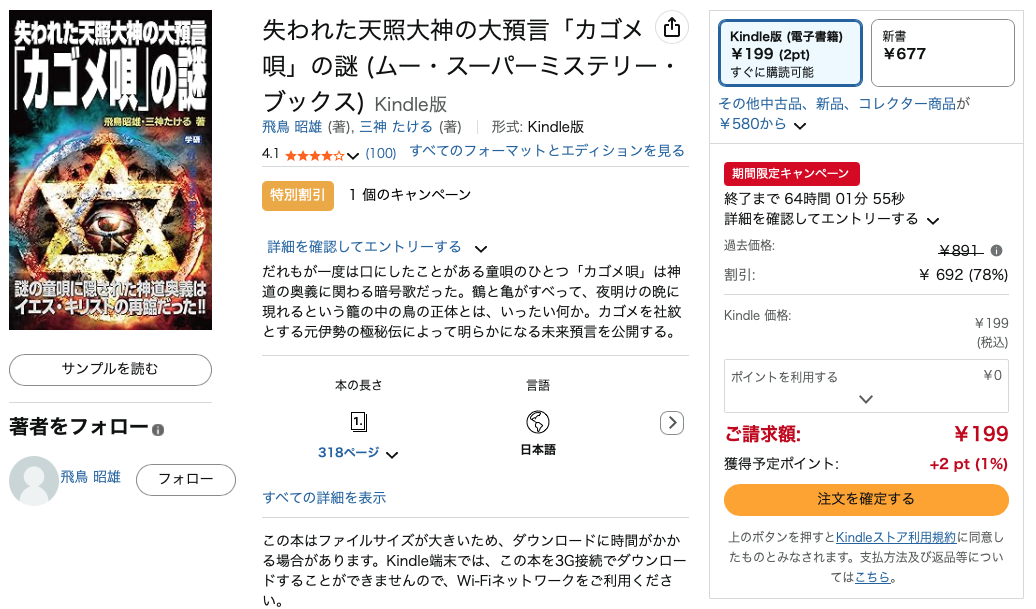This screenshot has height=609, width=1036.
Task: Expand the ポイントを利用する section
Action: coord(866,398)
